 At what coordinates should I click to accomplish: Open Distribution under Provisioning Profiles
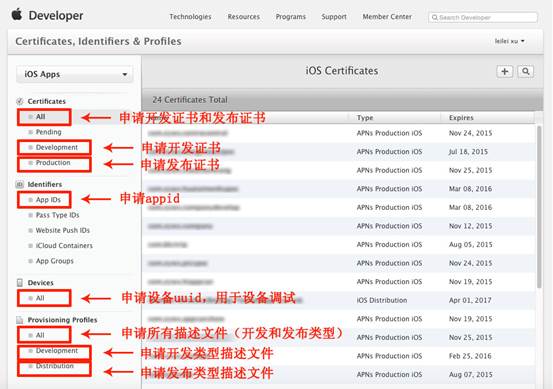(55, 366)
